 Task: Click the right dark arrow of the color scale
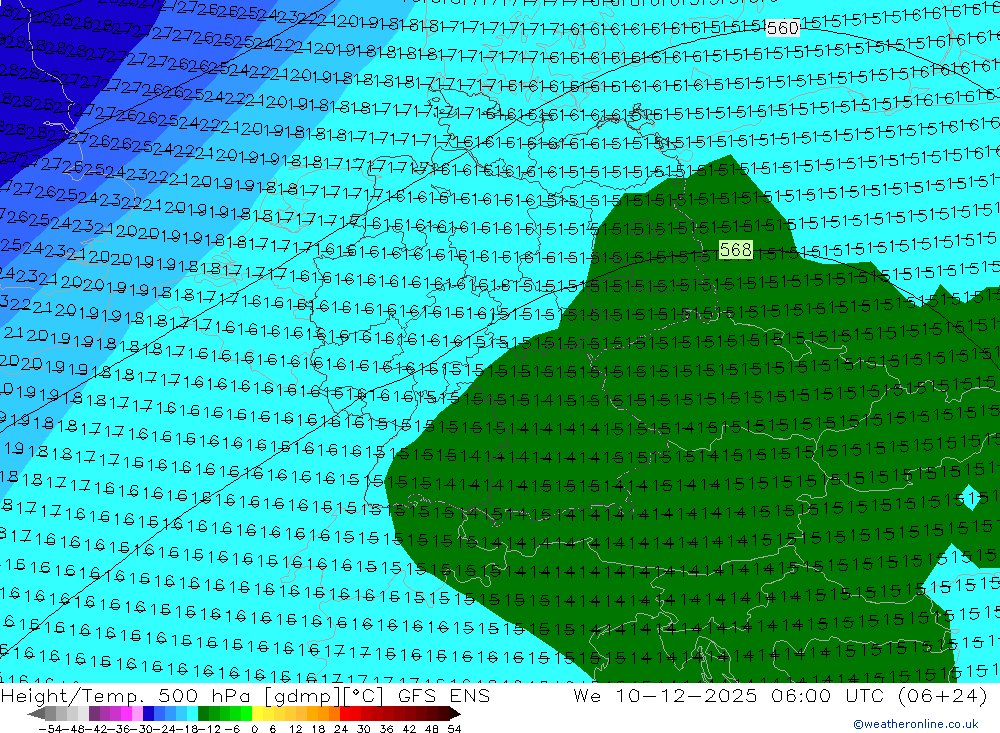[x=454, y=714]
